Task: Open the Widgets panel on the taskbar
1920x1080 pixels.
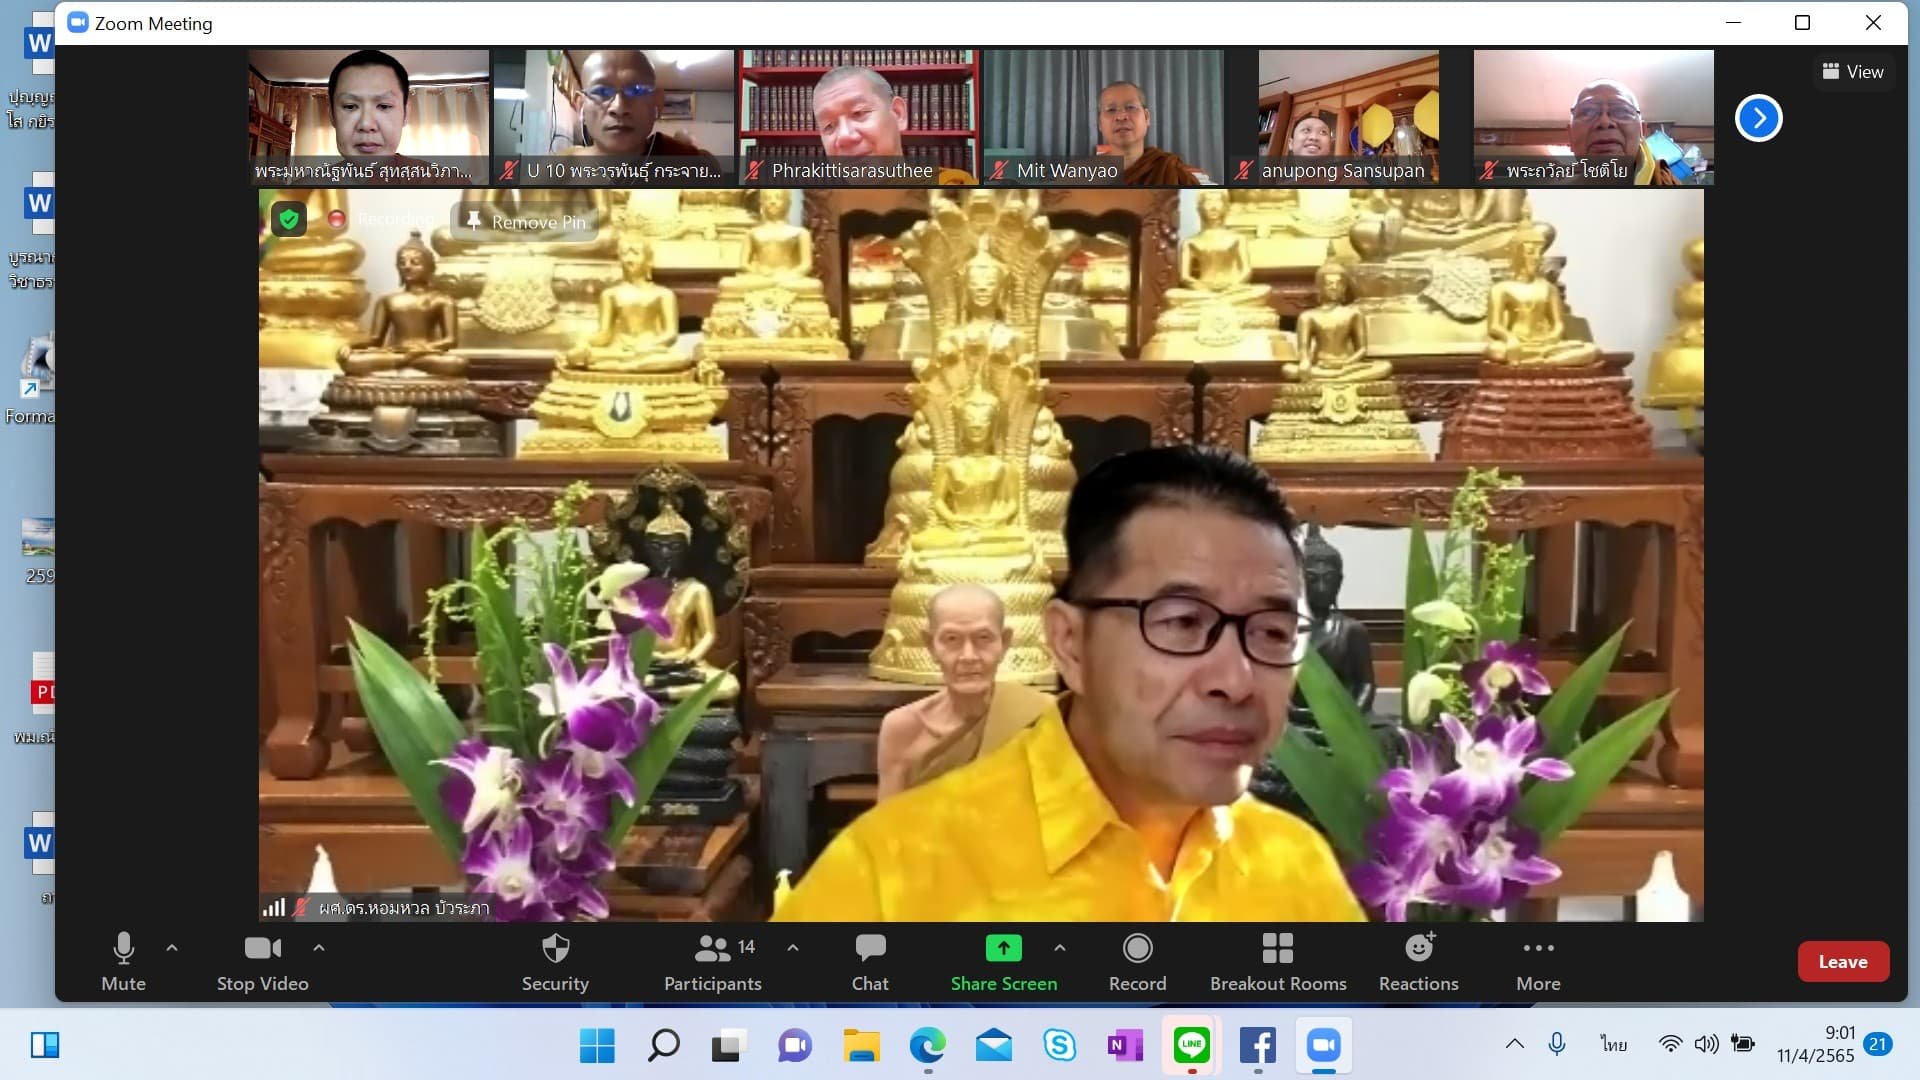Action: pos(45,1046)
